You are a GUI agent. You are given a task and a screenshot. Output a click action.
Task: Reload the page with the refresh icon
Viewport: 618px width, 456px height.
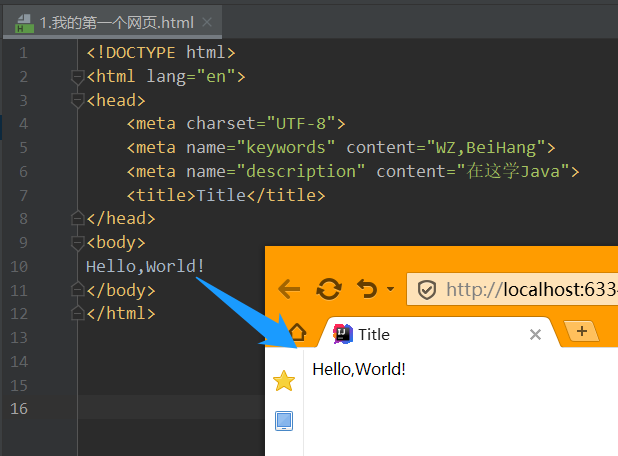click(329, 289)
